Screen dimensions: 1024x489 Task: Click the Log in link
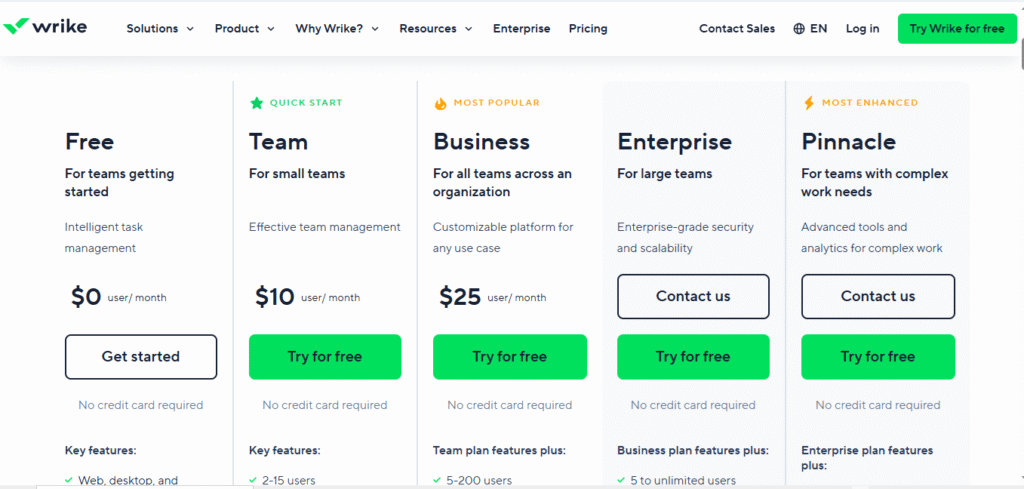(x=862, y=29)
